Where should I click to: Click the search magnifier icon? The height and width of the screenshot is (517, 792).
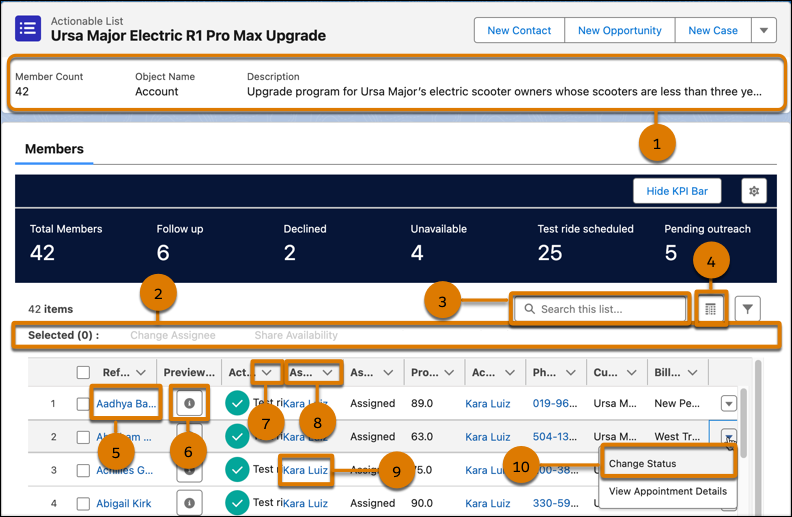pyautogui.click(x=529, y=308)
